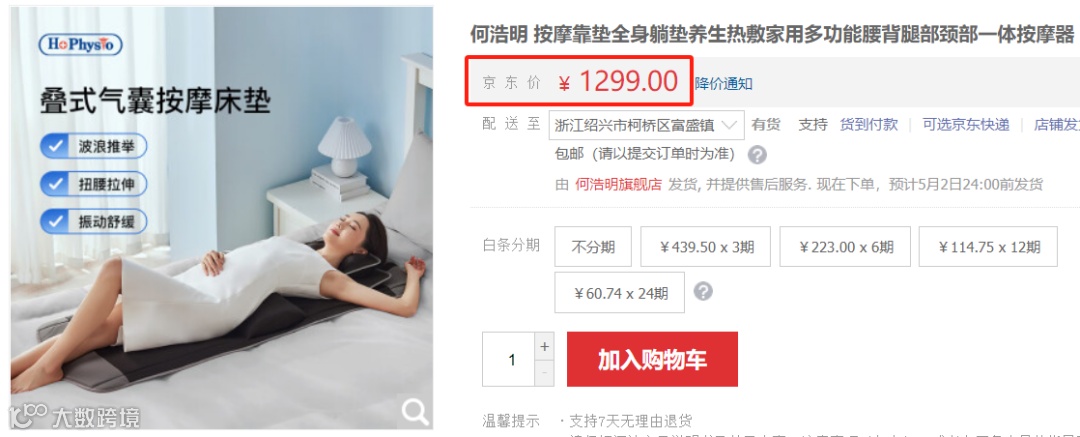Click the help icon beside 包邮 shipping note
The image size is (1080, 437).
click(757, 154)
